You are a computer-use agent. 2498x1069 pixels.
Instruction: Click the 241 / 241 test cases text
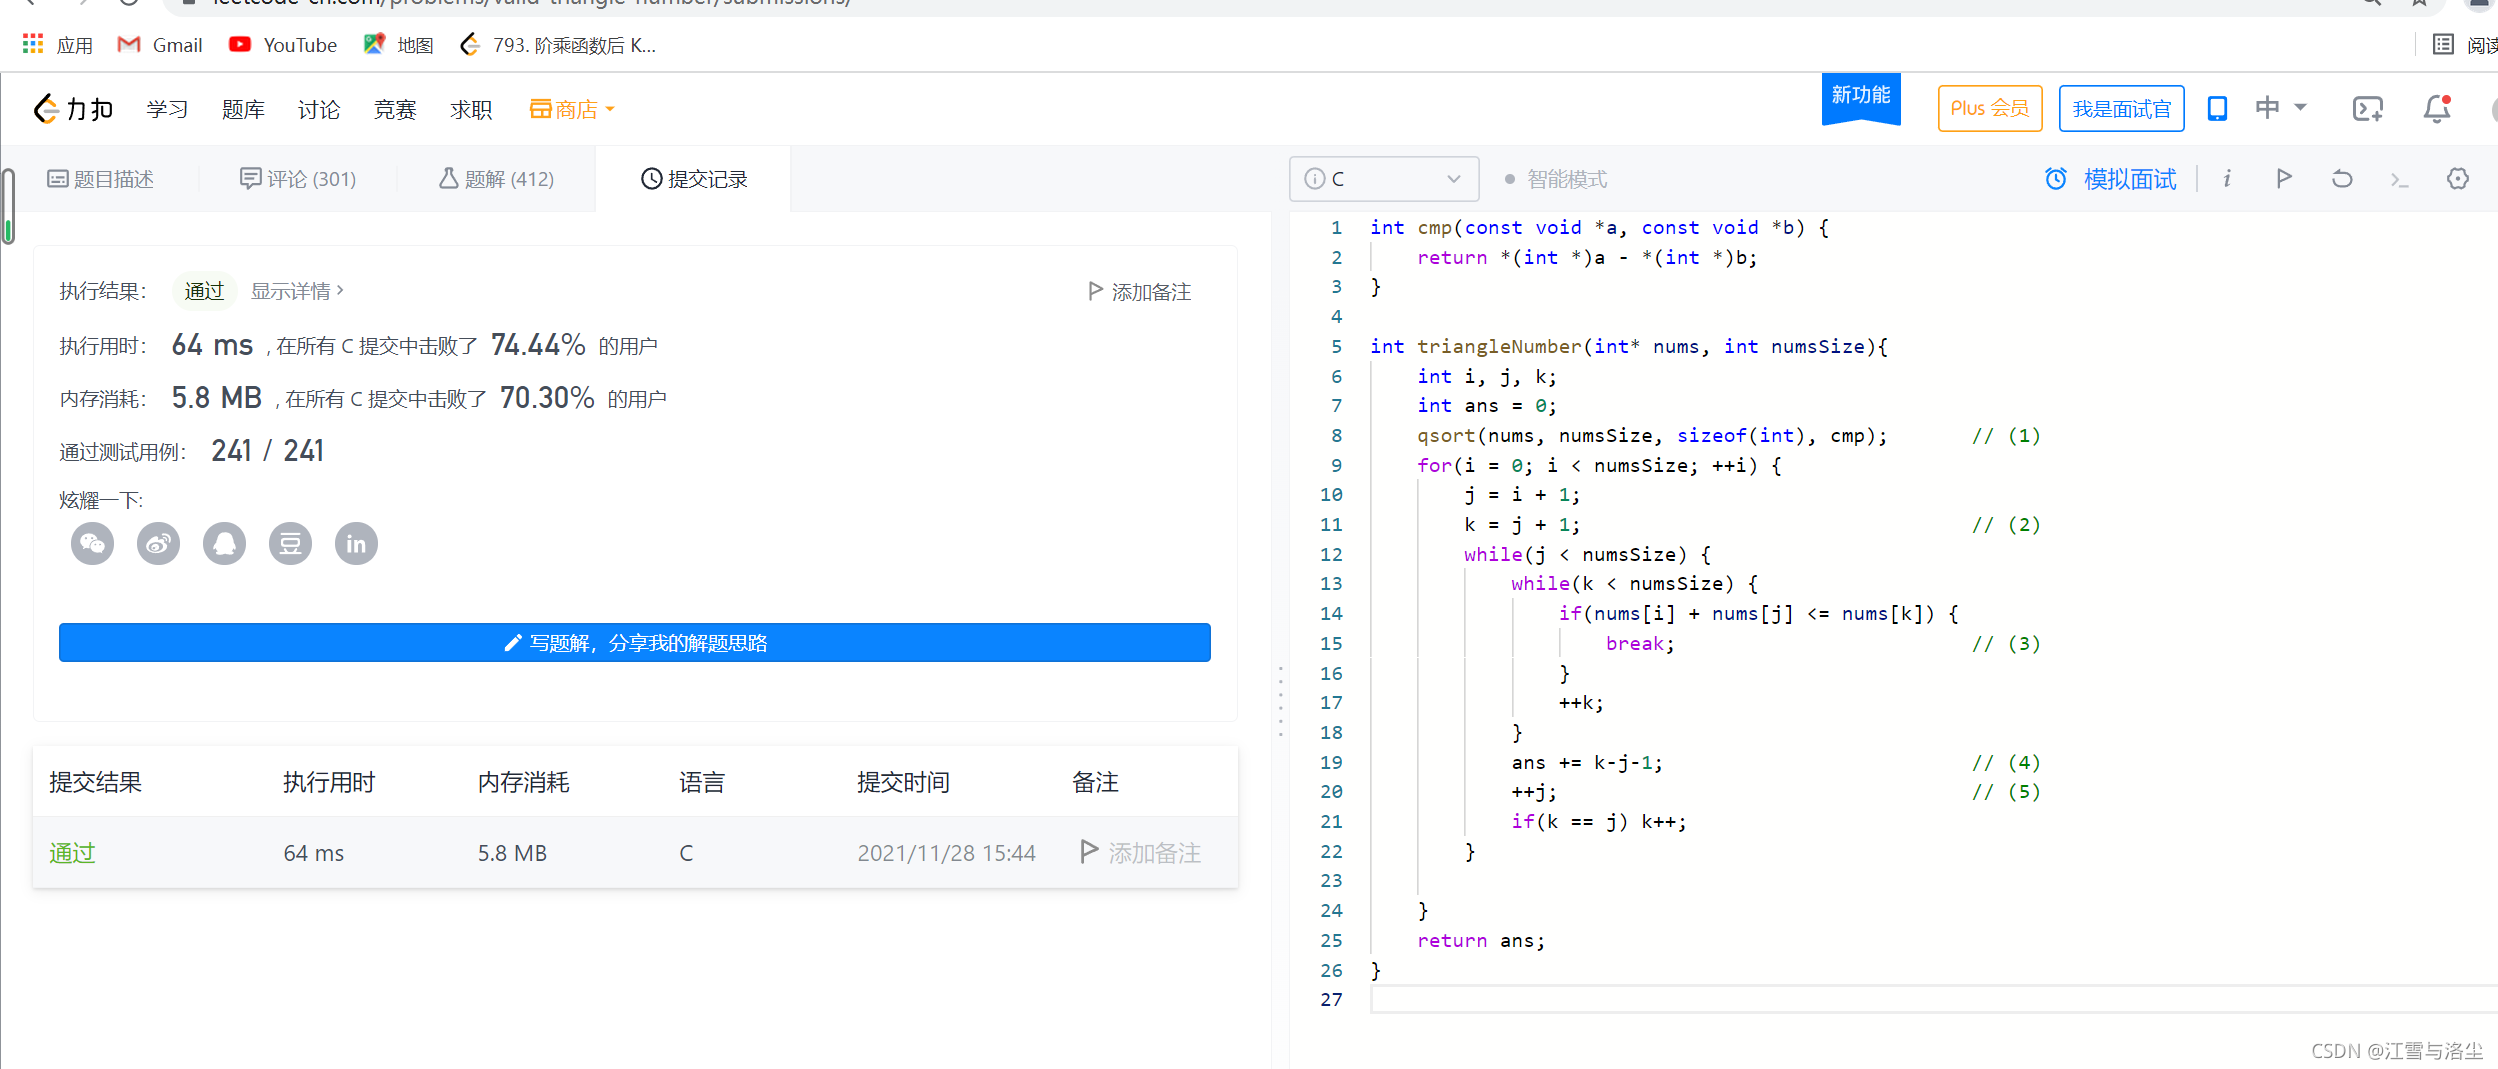(267, 451)
